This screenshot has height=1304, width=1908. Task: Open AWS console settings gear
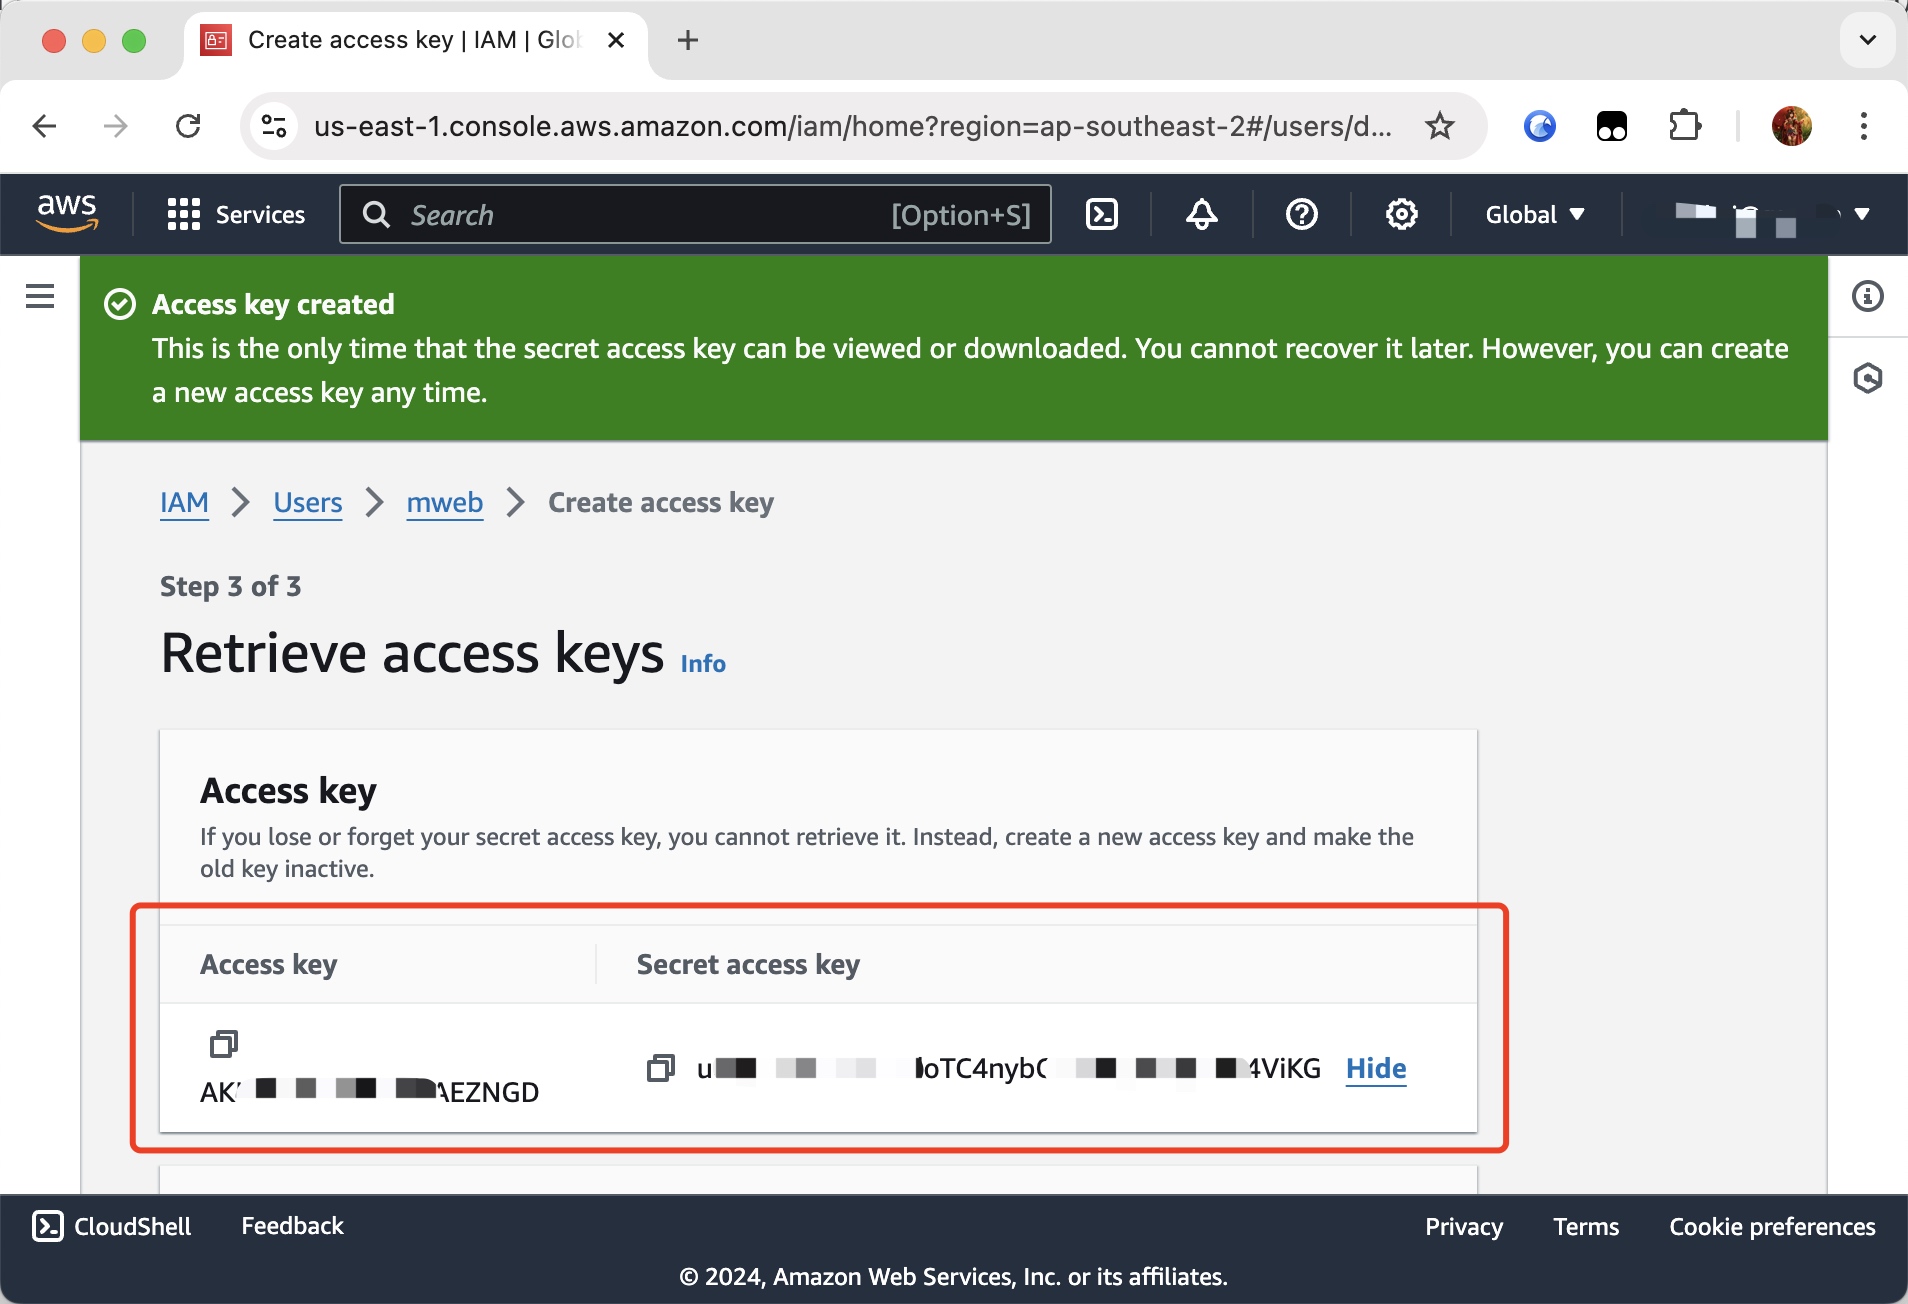coord(1401,214)
